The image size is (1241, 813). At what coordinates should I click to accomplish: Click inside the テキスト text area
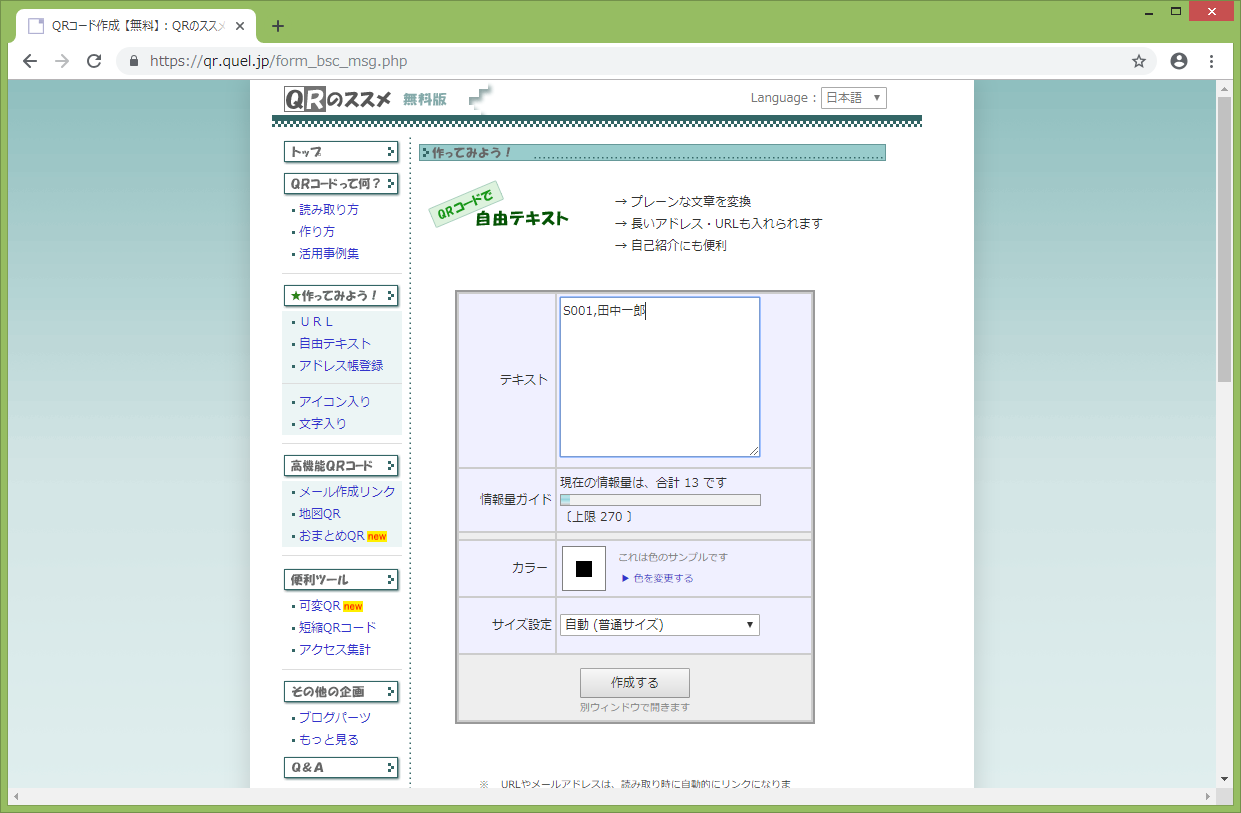click(x=660, y=377)
